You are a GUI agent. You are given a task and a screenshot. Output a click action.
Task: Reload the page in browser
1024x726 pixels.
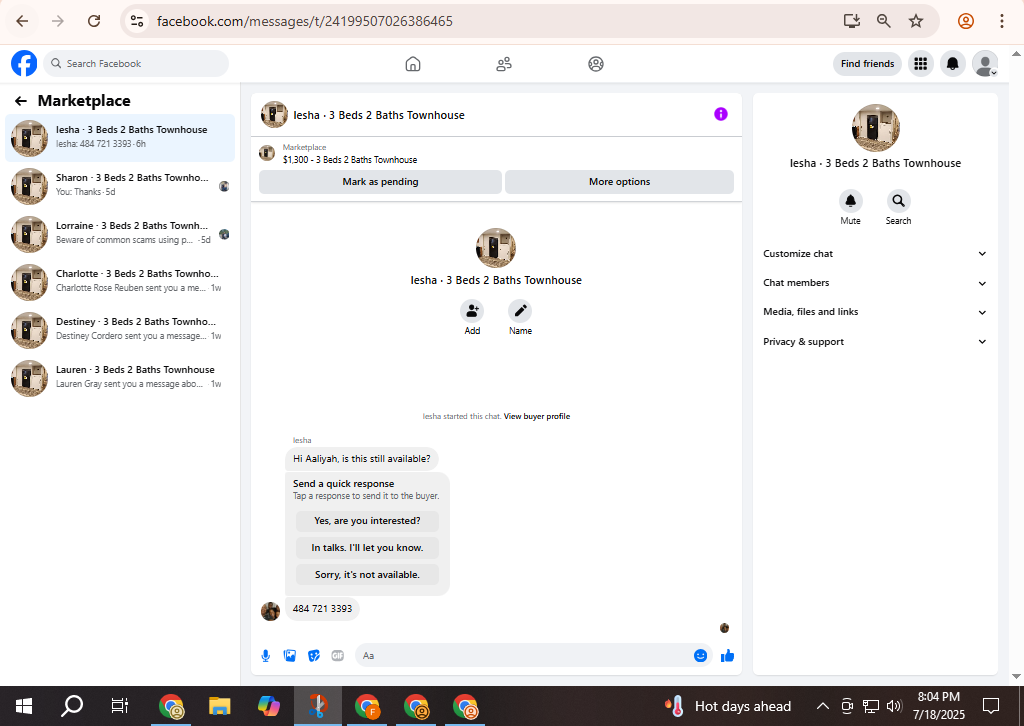tap(94, 21)
